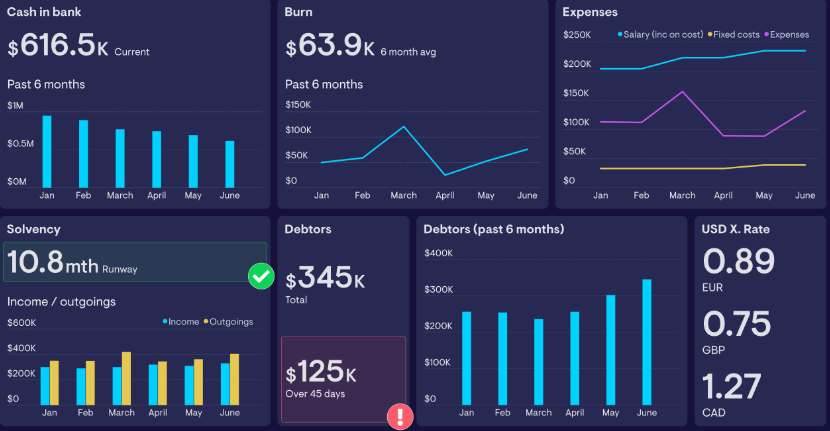
Task: Click the 1.27 CAD exchange rate
Action: pos(732,386)
